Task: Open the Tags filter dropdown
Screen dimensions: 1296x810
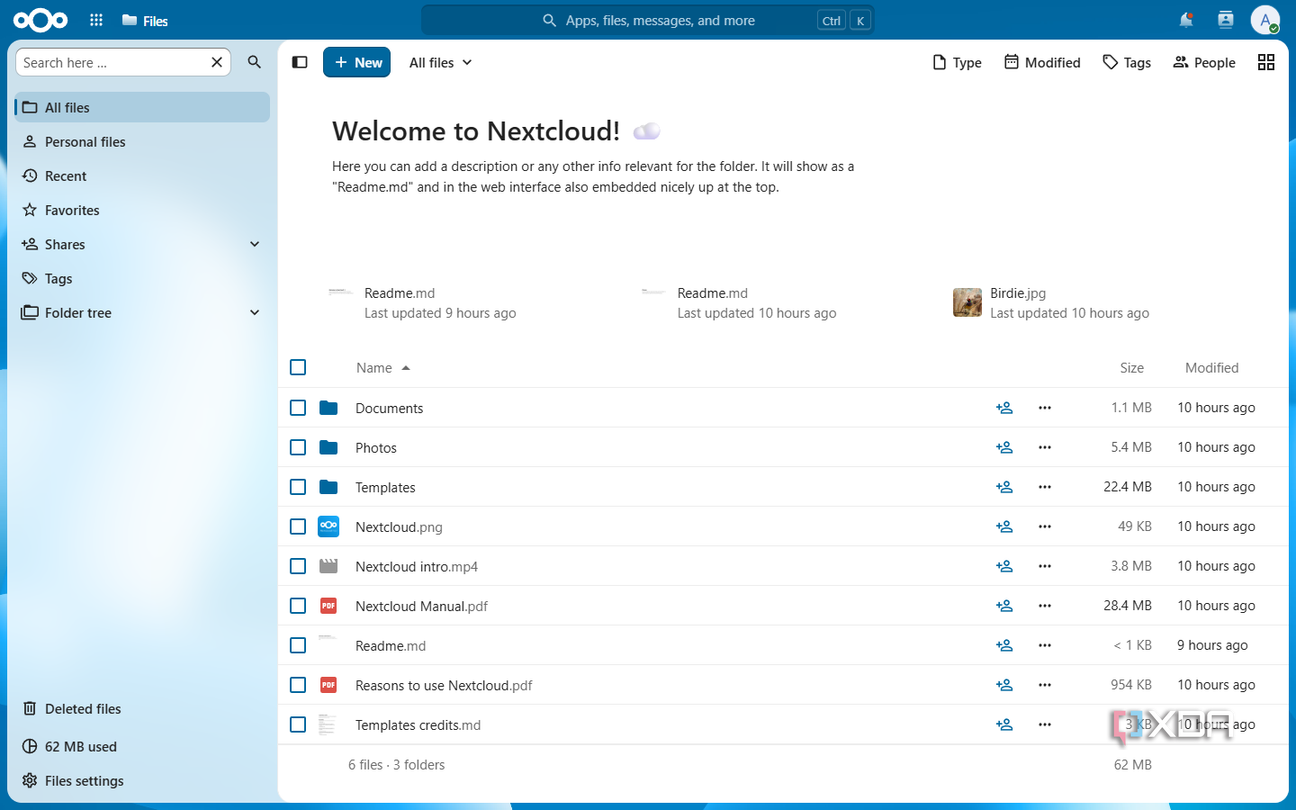Action: 1127,62
